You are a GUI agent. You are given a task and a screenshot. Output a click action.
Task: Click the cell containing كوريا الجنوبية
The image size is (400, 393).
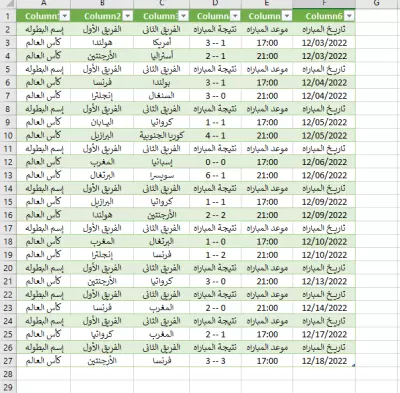click(x=162, y=135)
